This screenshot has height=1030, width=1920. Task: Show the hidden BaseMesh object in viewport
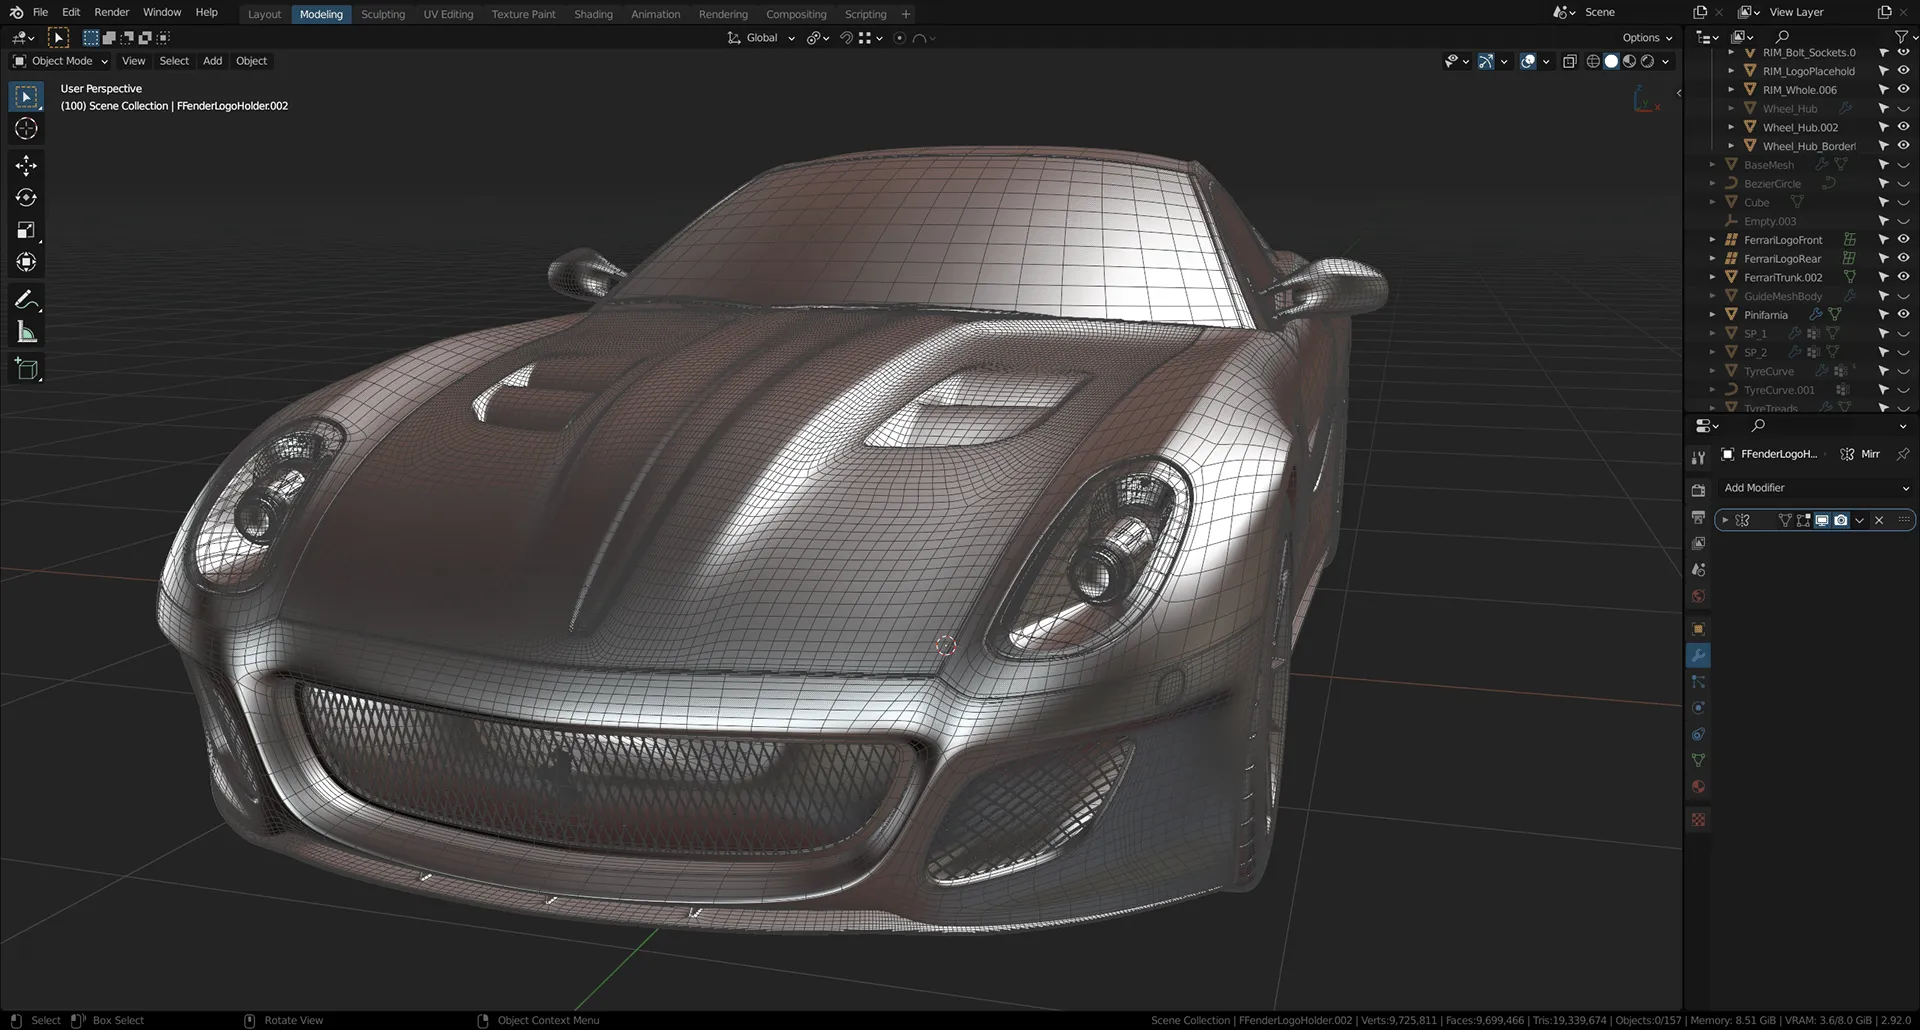(x=1903, y=165)
